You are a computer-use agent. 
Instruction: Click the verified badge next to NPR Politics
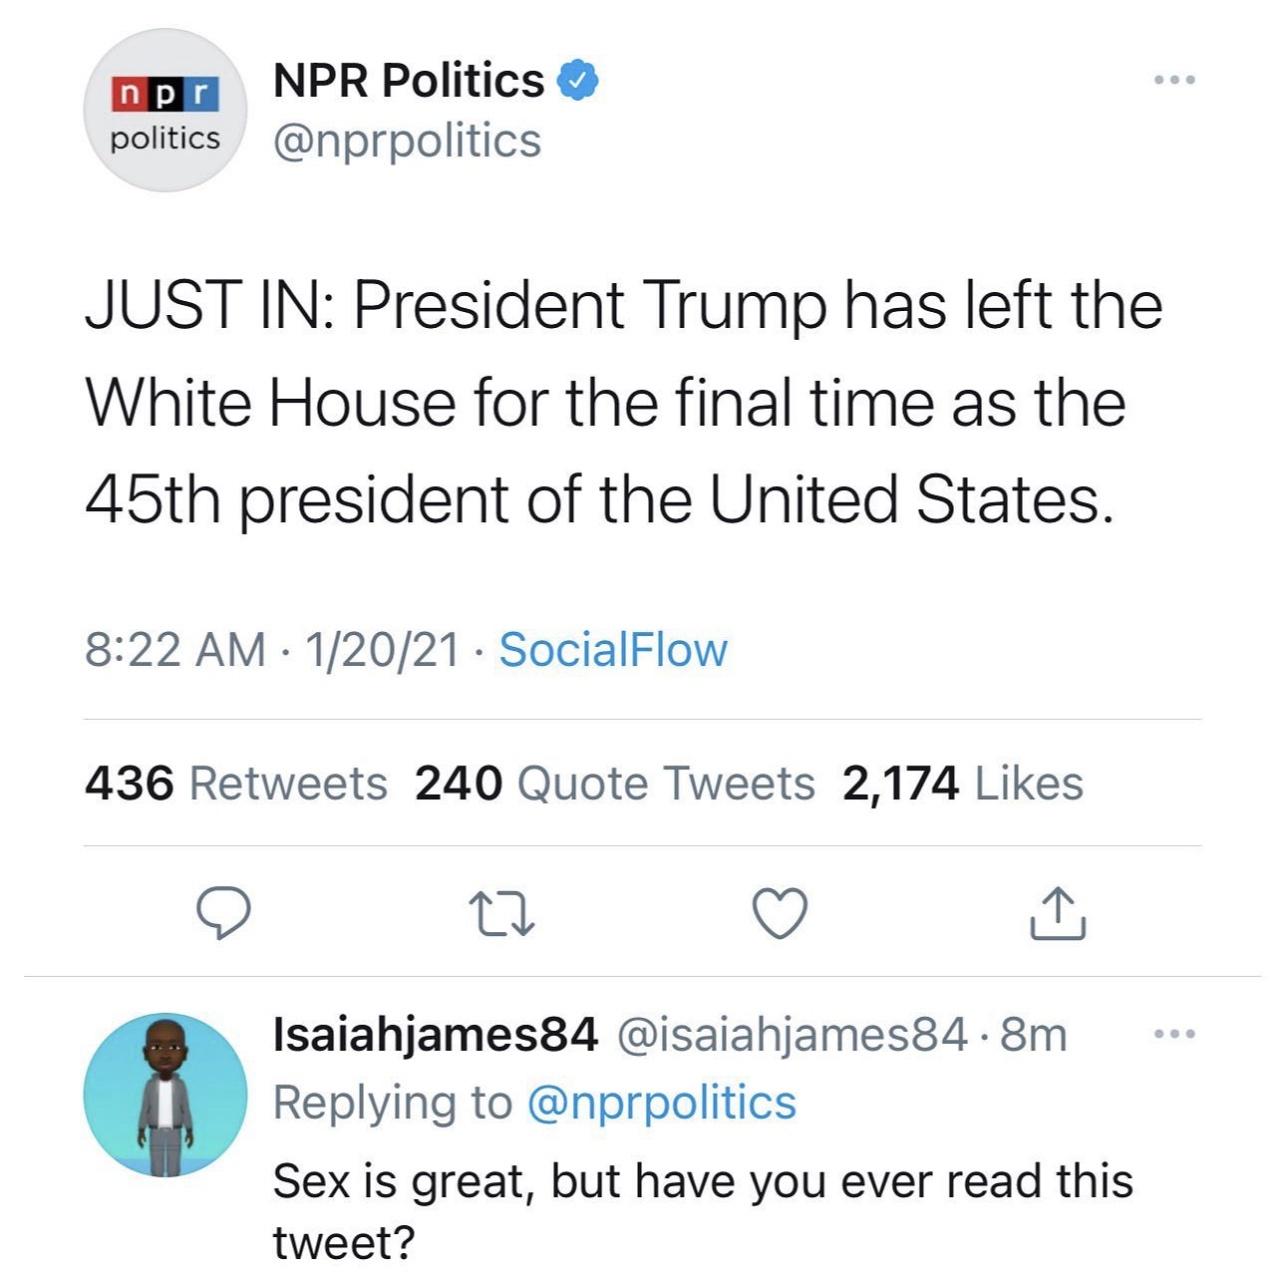pos(576,83)
